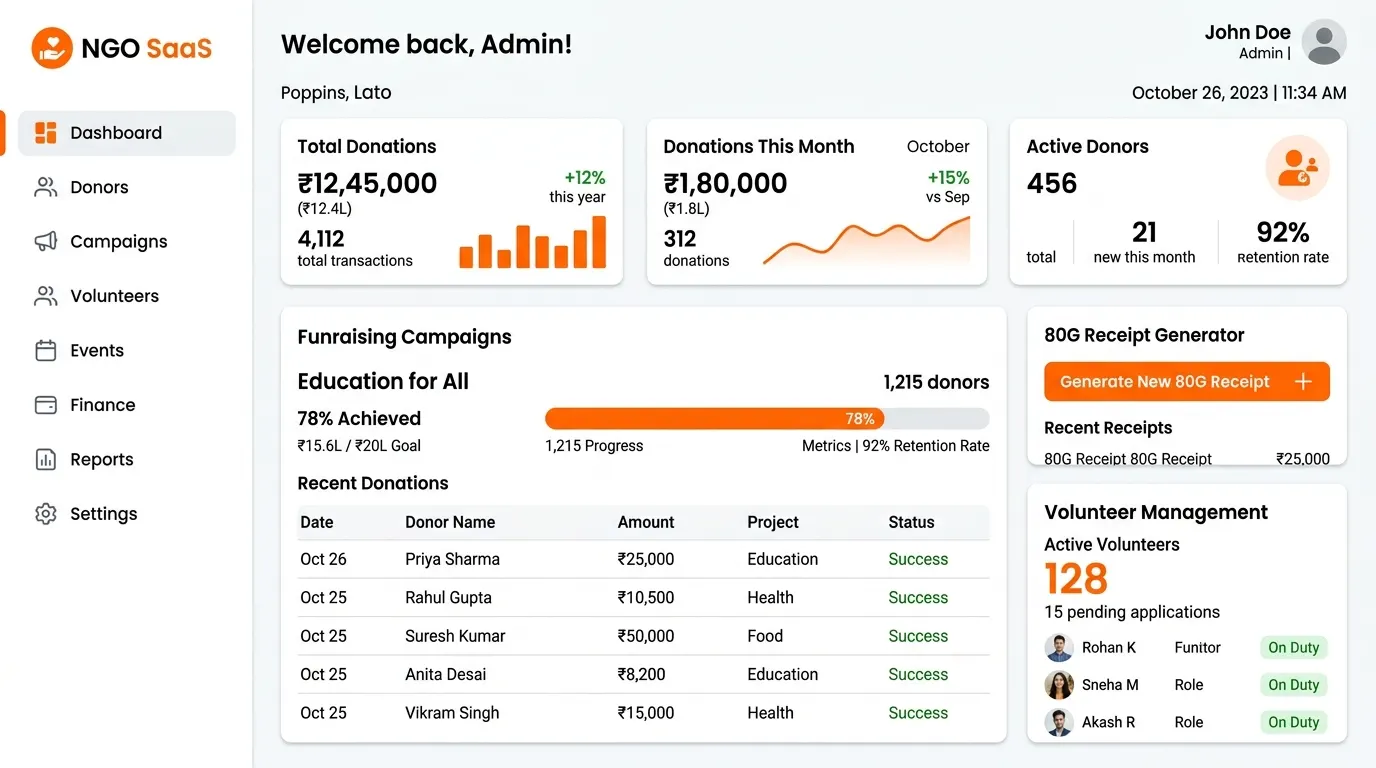Click the Active Donors orange user icon
1376x768 pixels.
click(x=1298, y=167)
